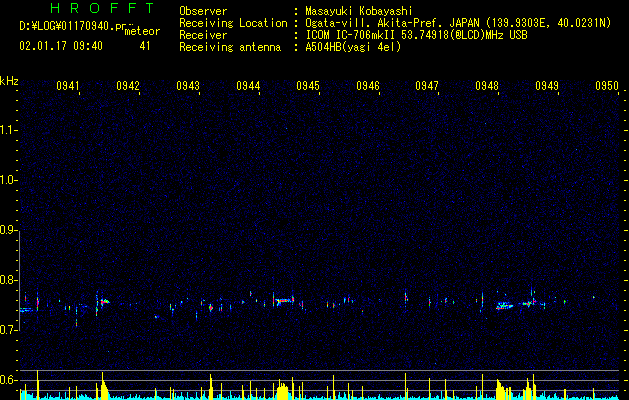Click the long meteor echo after 0944
This screenshot has height=400, width=629.
pyautogui.click(x=284, y=300)
